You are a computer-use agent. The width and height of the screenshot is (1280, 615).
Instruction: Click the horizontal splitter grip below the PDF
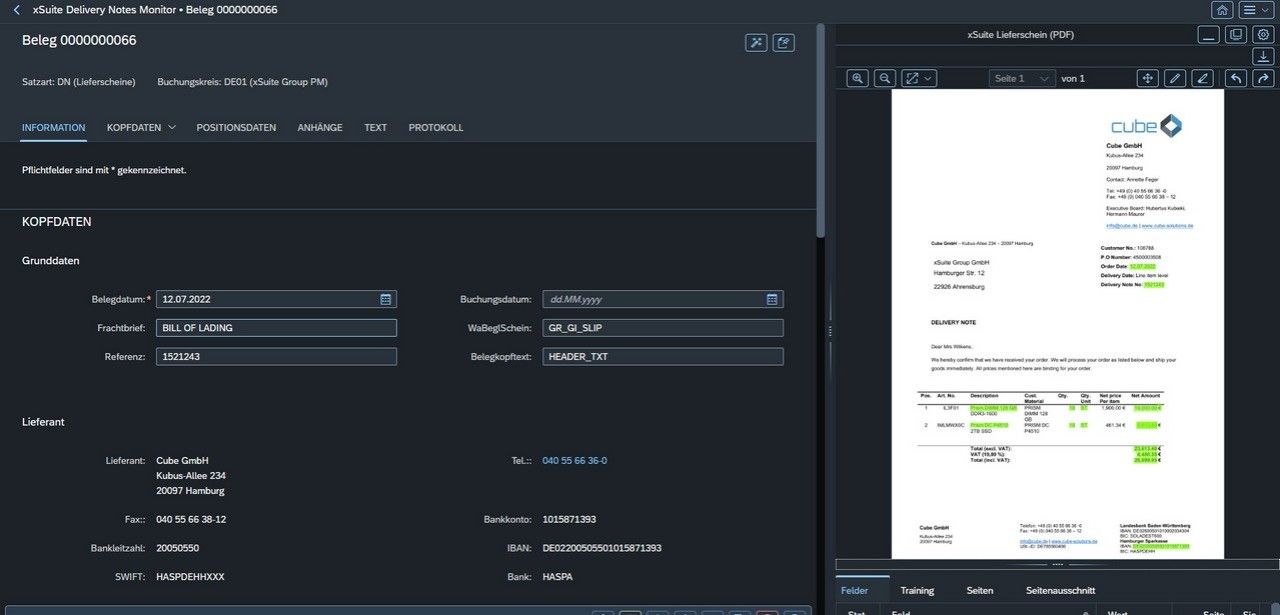1057,565
